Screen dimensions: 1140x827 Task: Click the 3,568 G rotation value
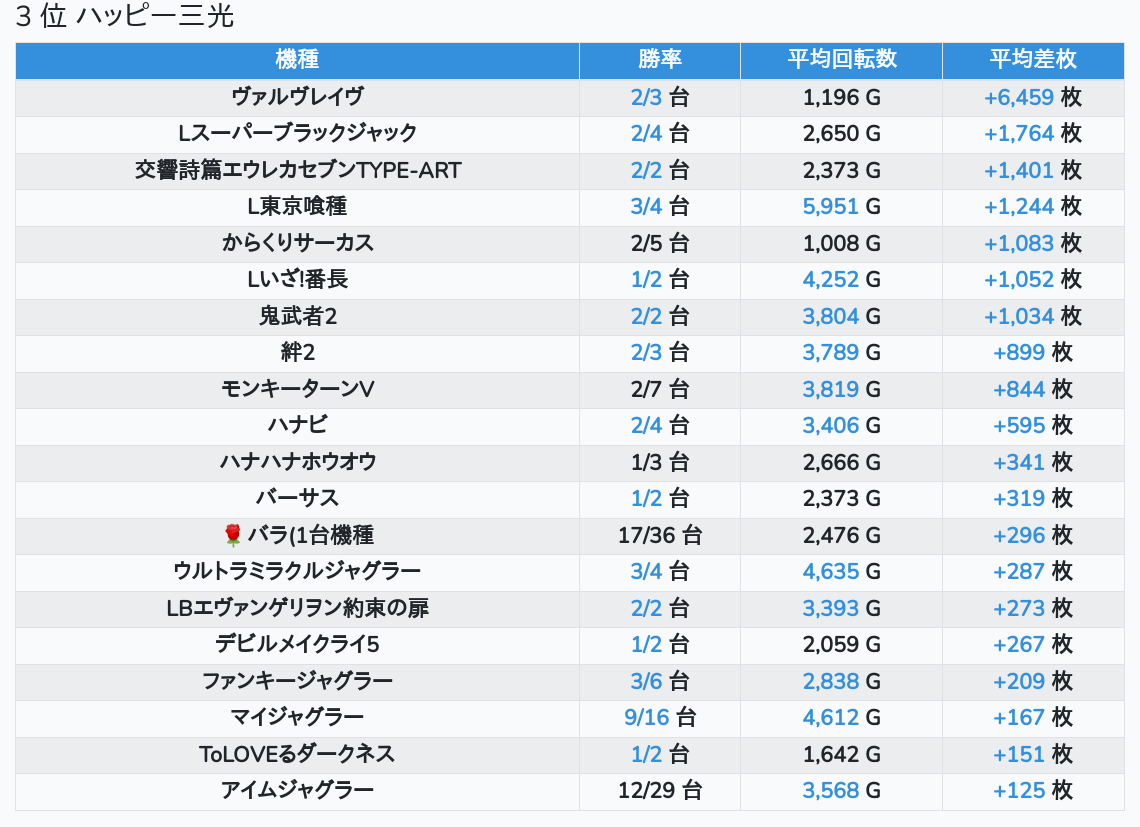tap(842, 791)
